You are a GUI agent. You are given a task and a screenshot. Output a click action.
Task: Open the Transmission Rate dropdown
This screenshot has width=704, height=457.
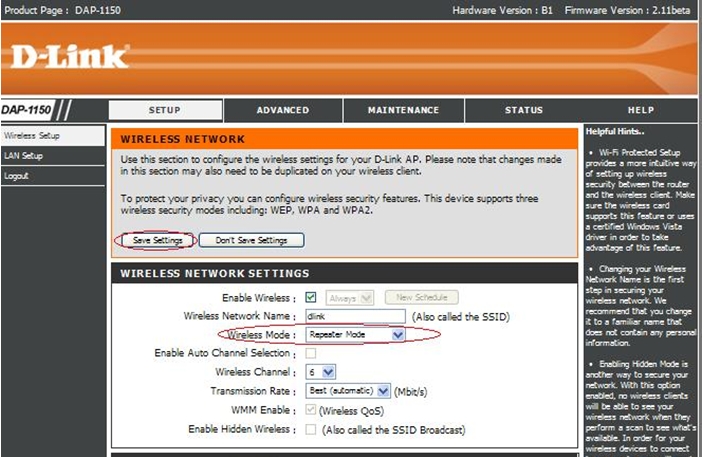click(346, 391)
